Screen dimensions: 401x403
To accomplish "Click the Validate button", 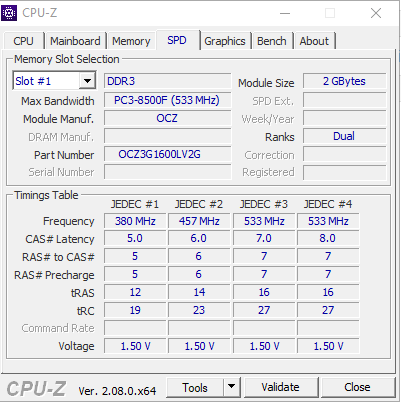I will pyautogui.click(x=280, y=387).
